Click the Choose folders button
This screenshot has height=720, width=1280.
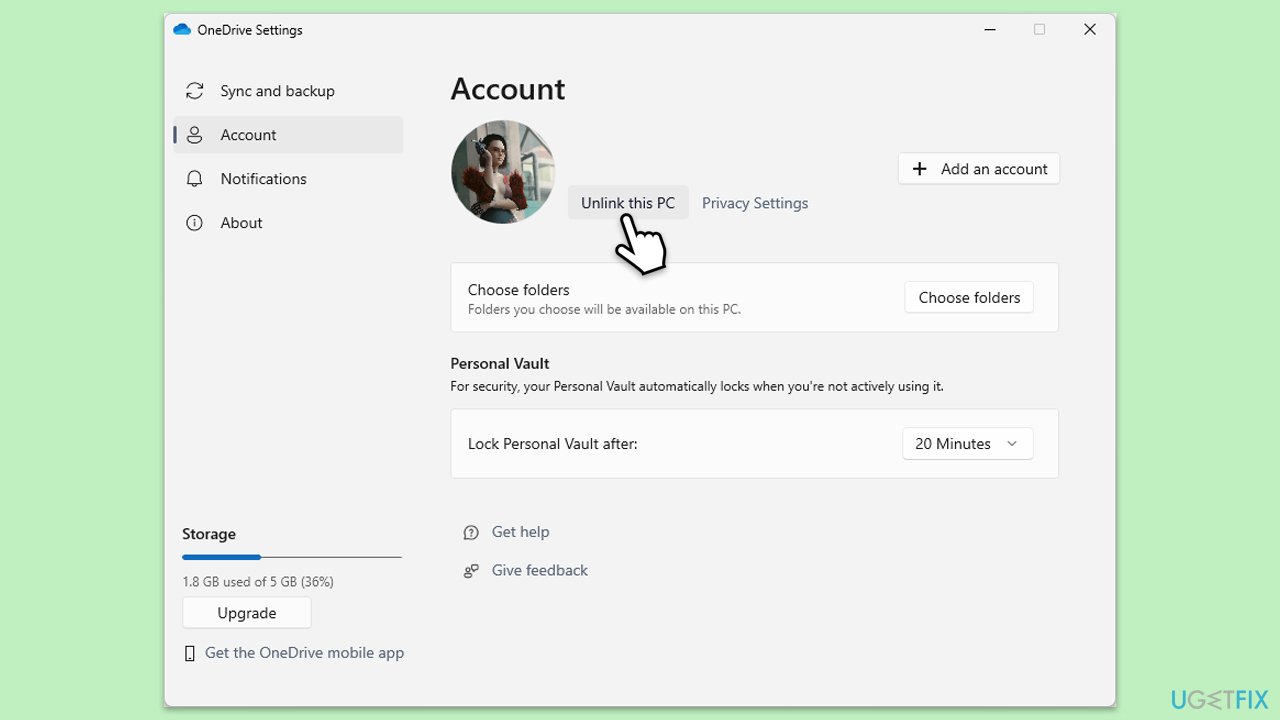[x=969, y=297]
